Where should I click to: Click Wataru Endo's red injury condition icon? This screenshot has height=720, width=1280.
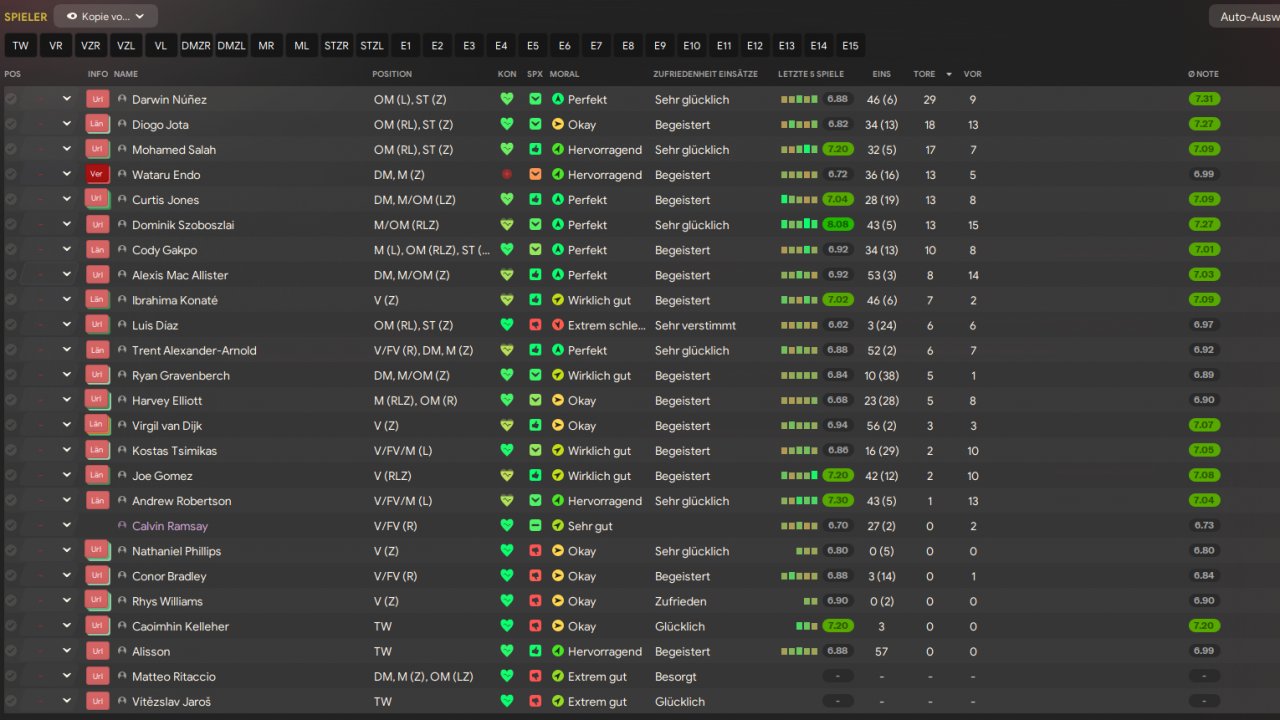pos(507,175)
